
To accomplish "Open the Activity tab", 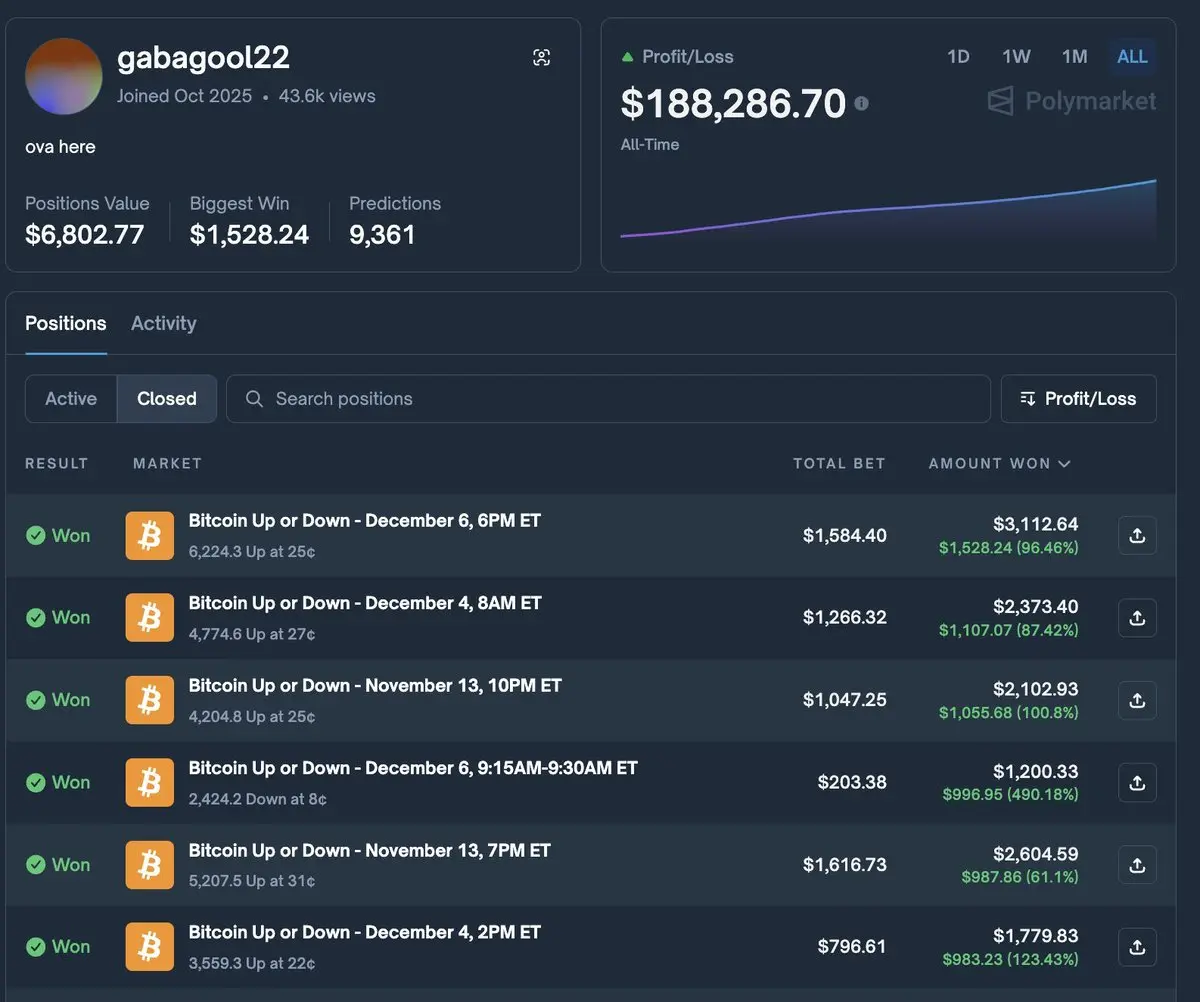I will (x=164, y=323).
